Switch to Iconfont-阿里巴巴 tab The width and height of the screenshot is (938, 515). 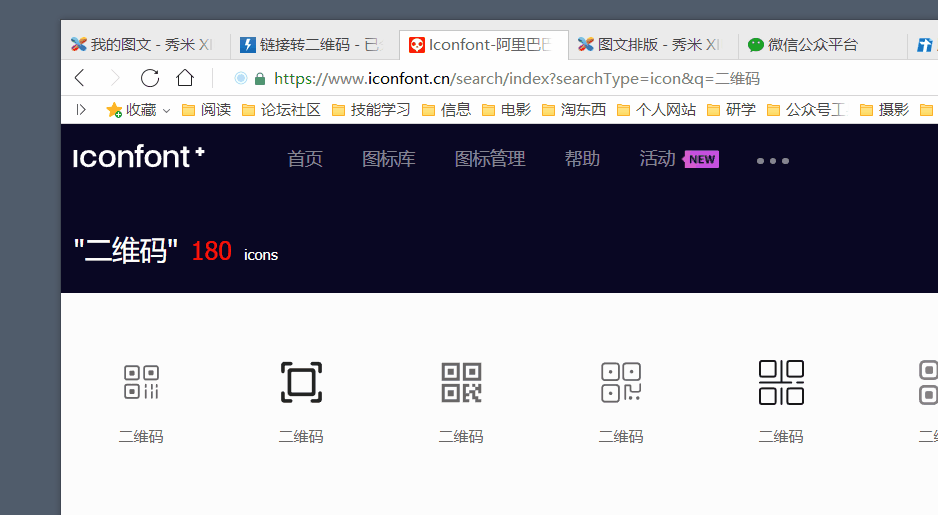[x=483, y=45]
